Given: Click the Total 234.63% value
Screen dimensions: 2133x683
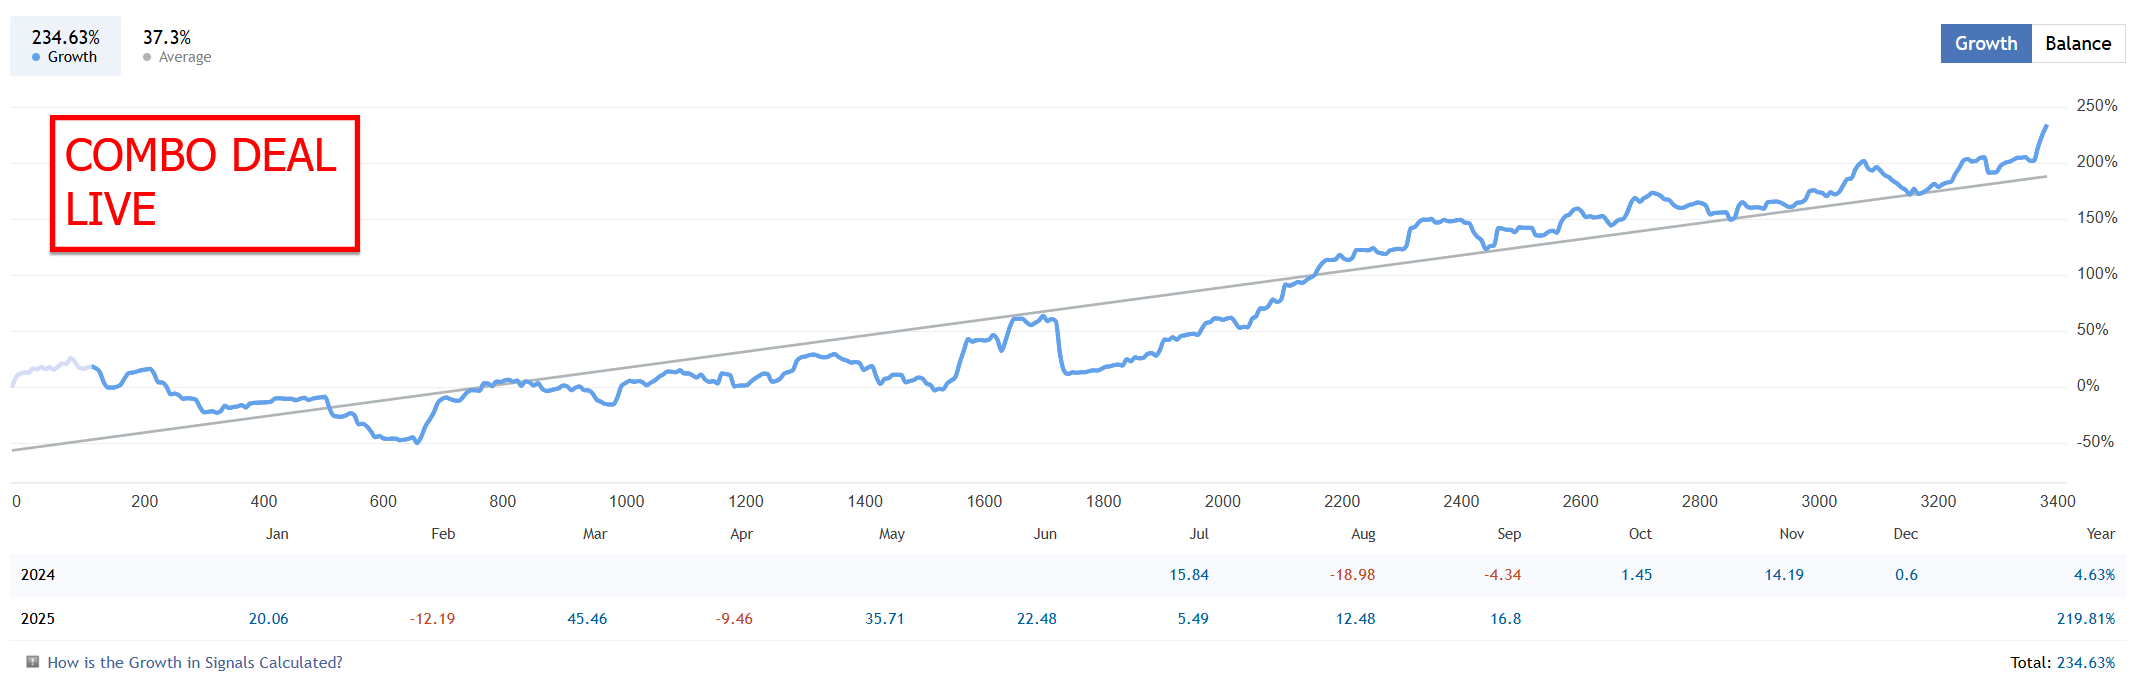Looking at the screenshot, I should [x=2086, y=663].
